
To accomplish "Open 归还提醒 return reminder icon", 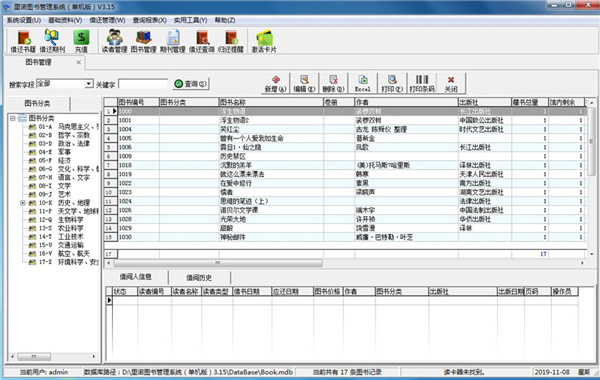I will (x=231, y=41).
